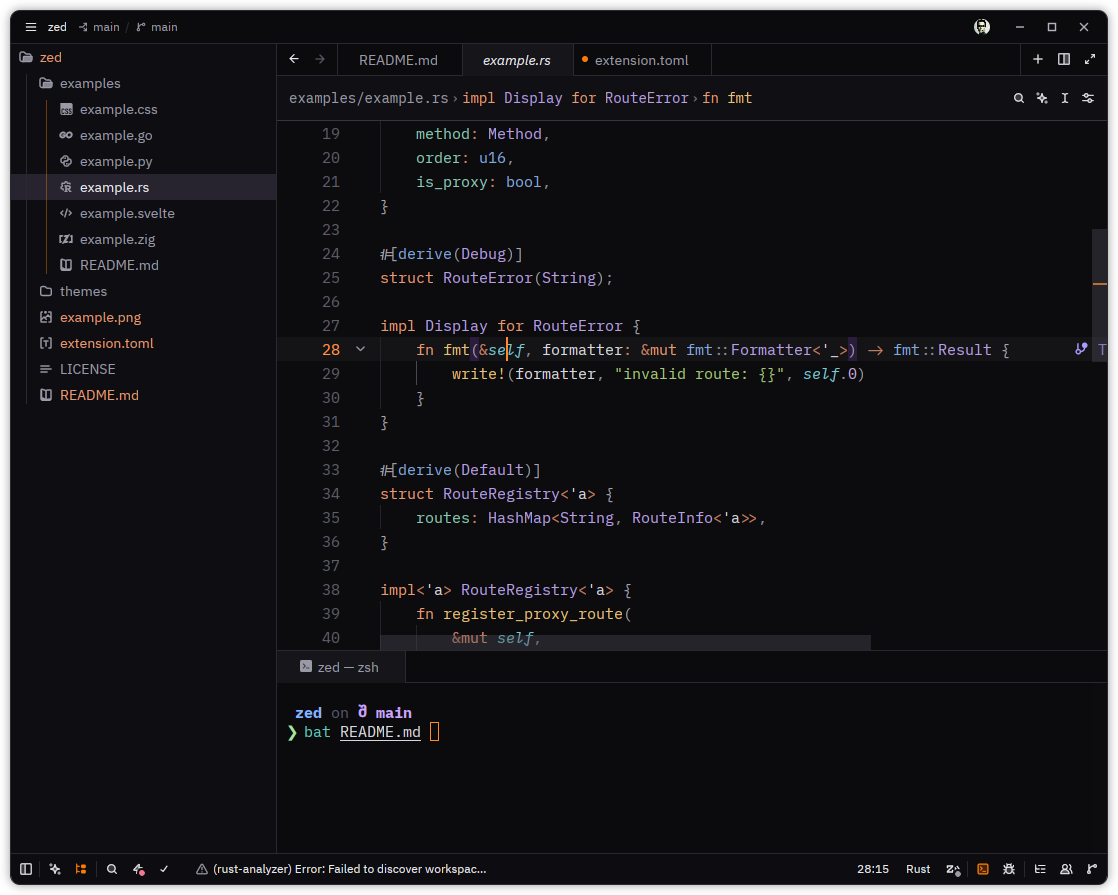Click the plus icon for a new tab
This screenshot has width=1118, height=895.
point(1037,59)
